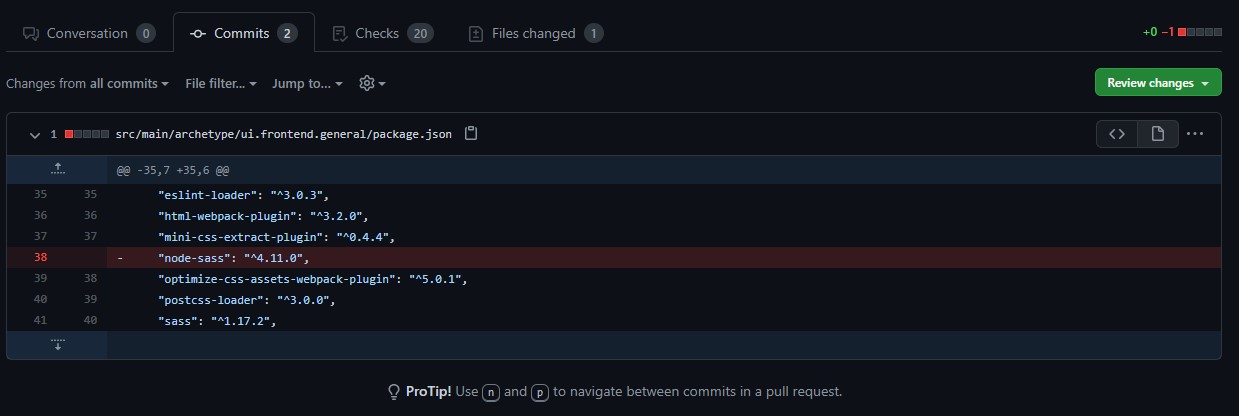Open the "Changes from all commits" dropdown
1239x416 pixels.
pos(87,83)
